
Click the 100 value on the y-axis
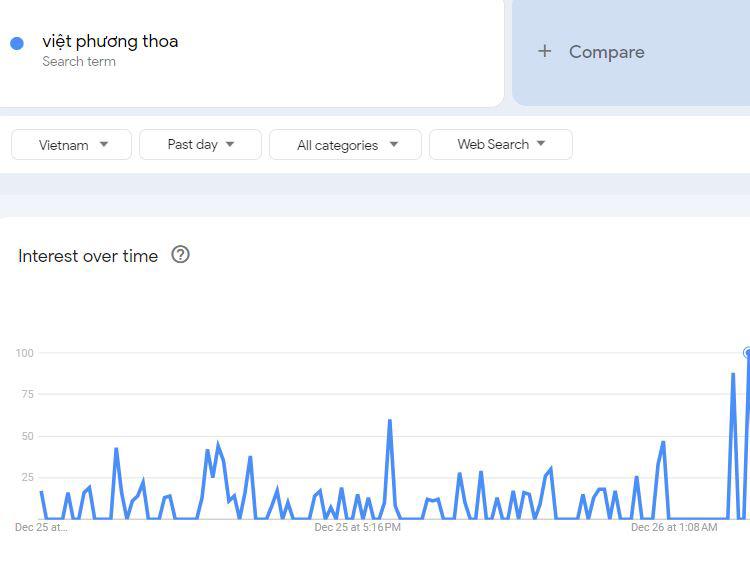pos(24,353)
